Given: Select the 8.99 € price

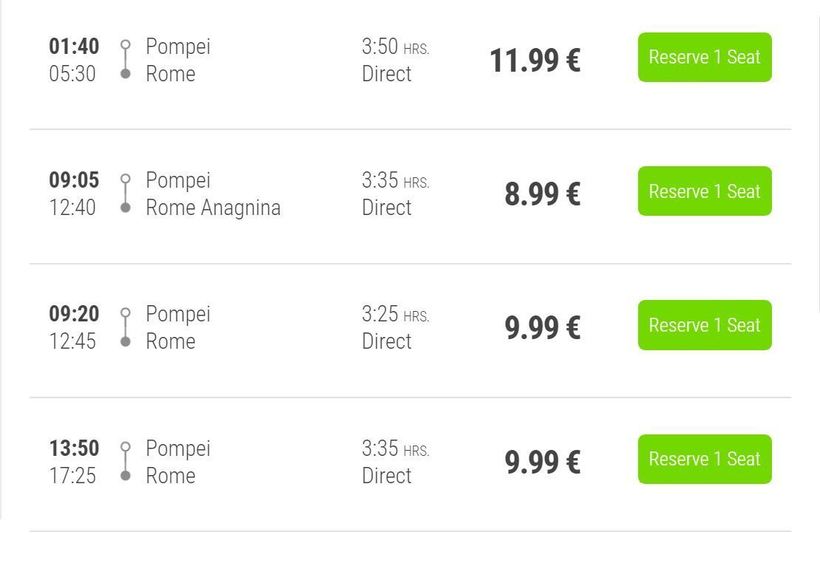Looking at the screenshot, I should (542, 194).
